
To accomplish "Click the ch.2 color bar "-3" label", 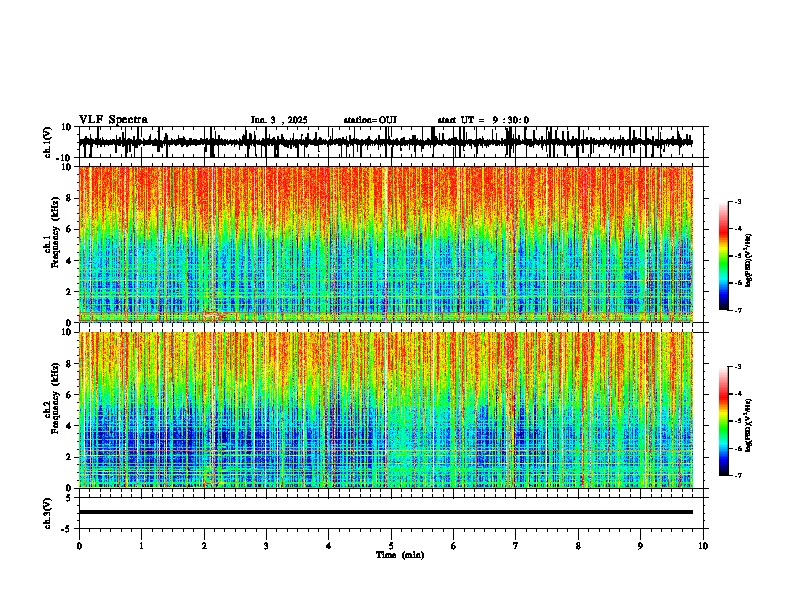I will (x=737, y=367).
